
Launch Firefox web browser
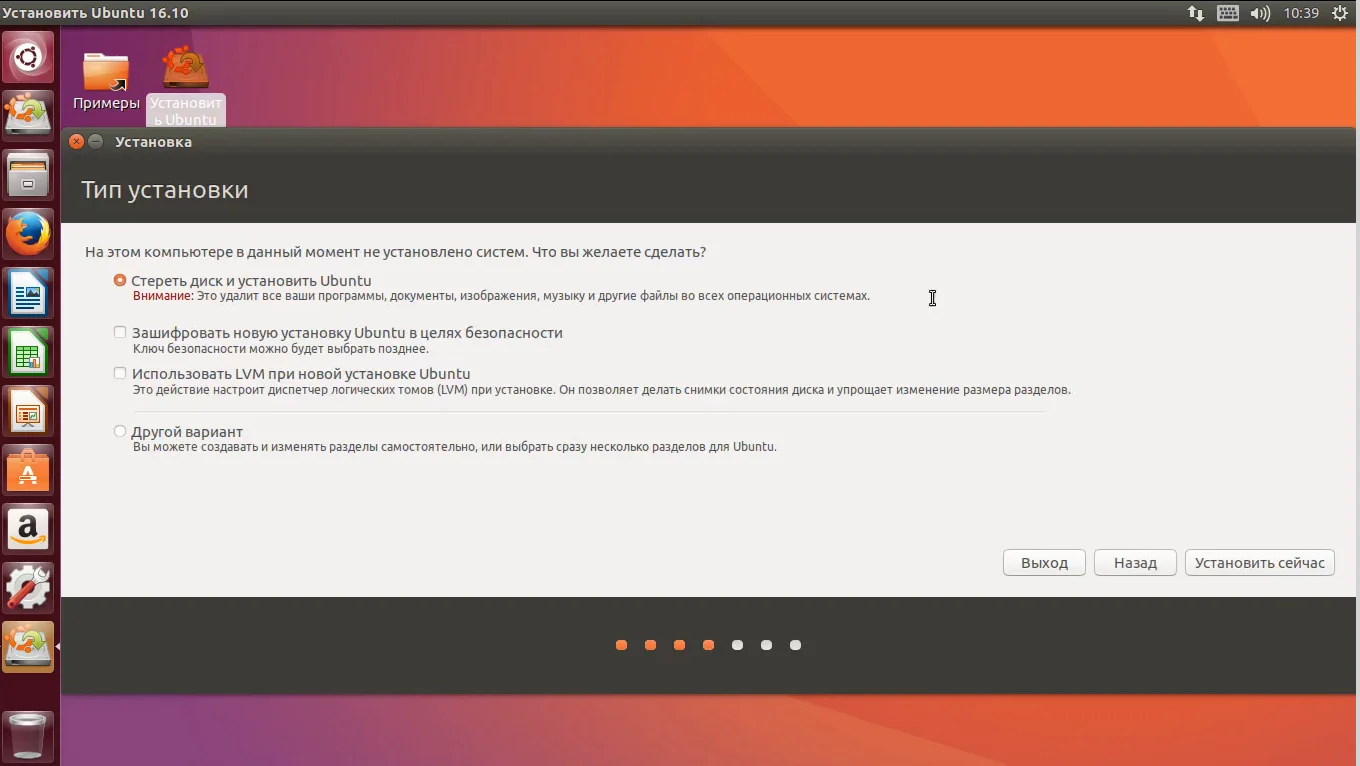[28, 234]
